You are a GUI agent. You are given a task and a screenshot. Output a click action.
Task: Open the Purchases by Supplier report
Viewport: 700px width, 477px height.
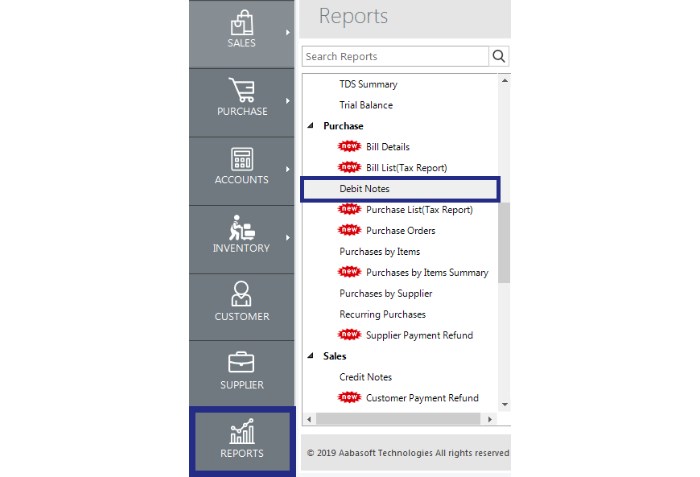click(x=386, y=293)
